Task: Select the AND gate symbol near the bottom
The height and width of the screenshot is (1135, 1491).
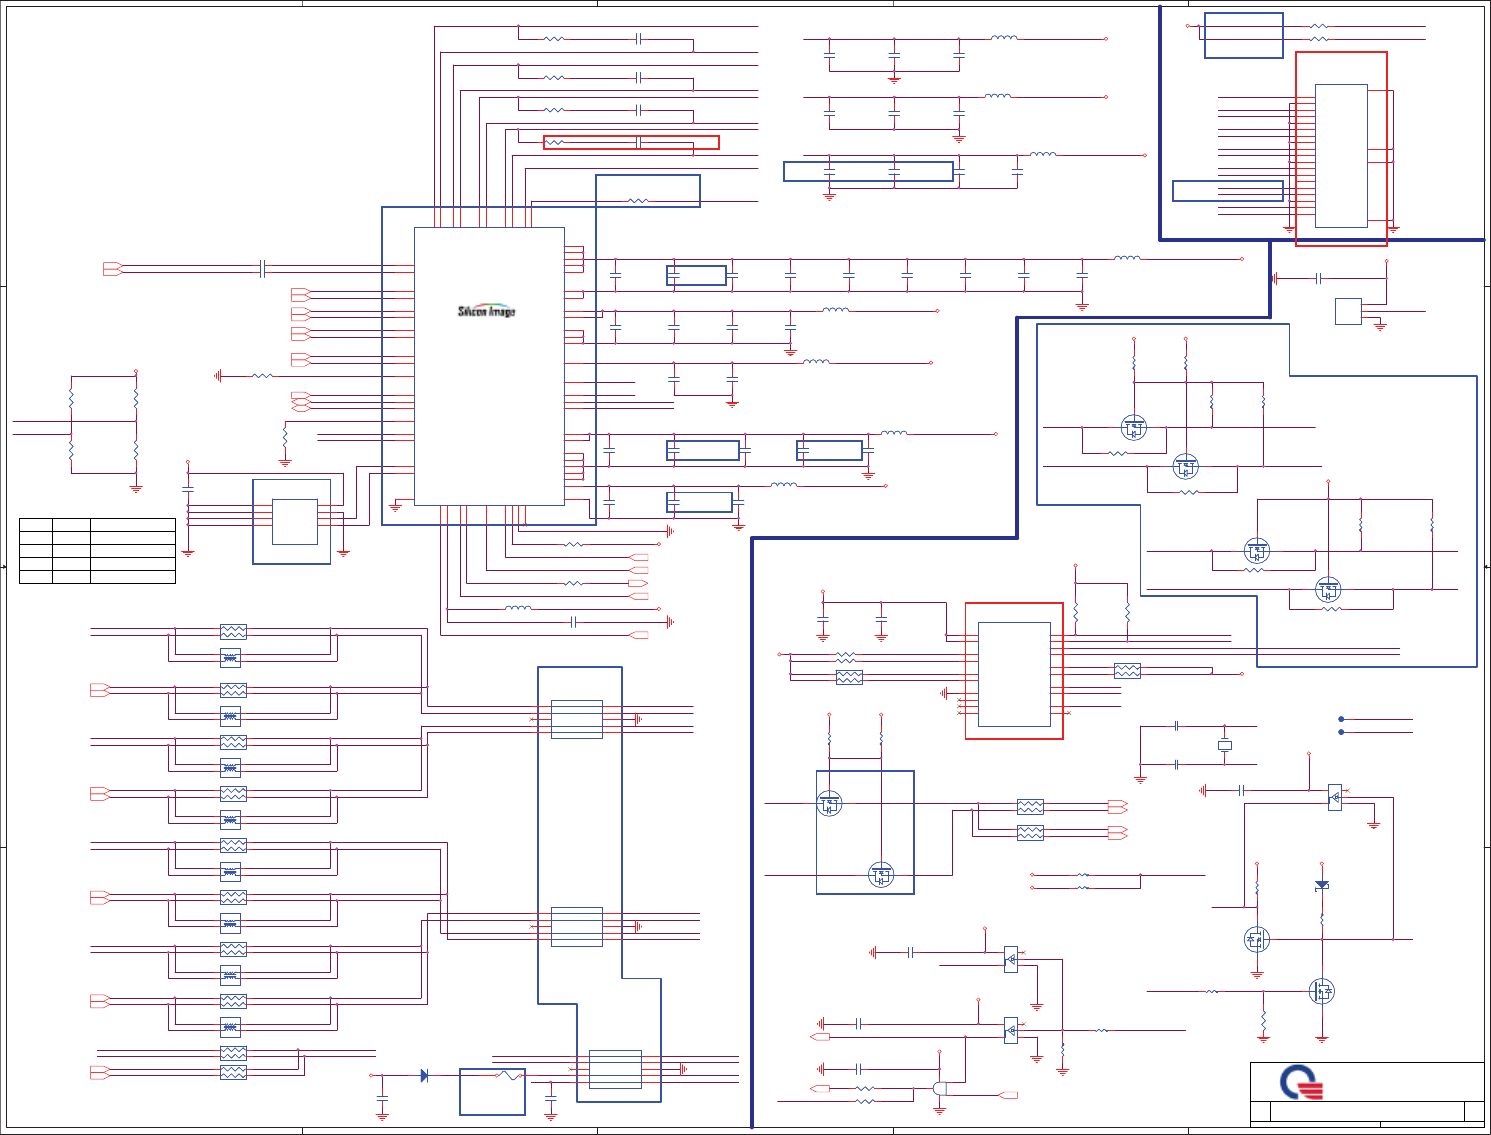Action: 939,1088
